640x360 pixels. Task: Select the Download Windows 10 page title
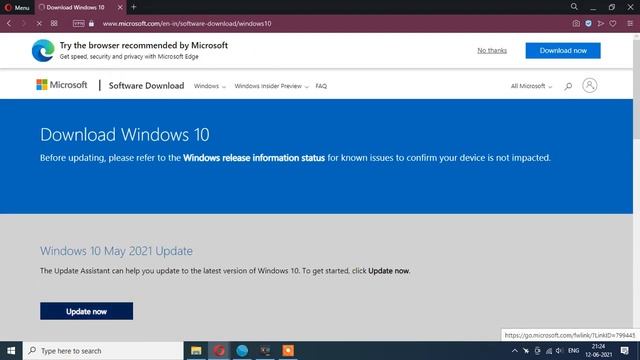[124, 135]
